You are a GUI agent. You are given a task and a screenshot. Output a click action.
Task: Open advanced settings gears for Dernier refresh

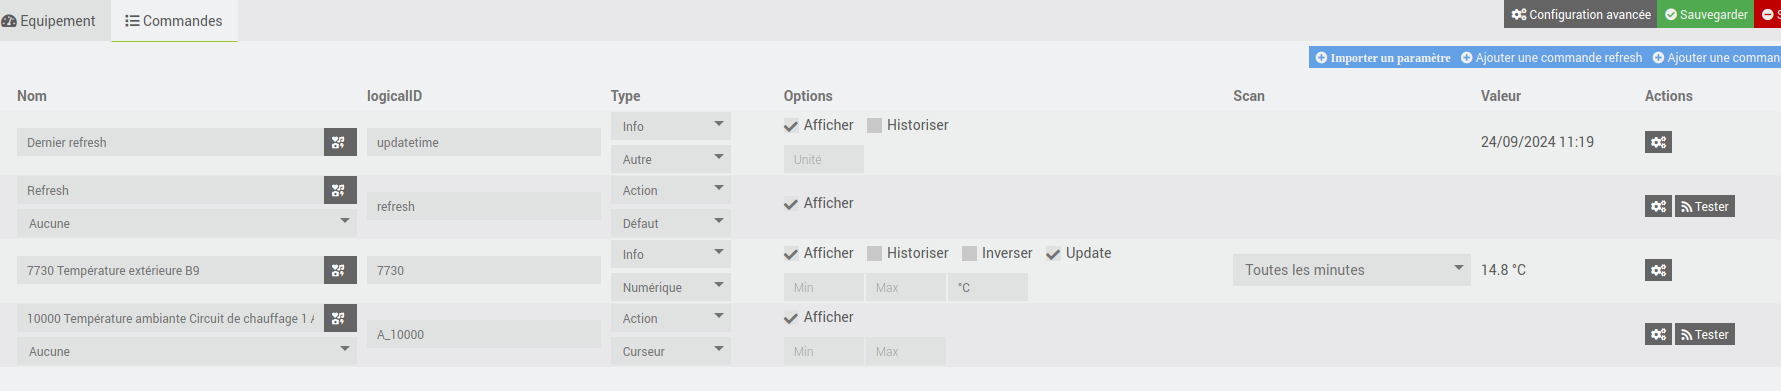click(1658, 142)
